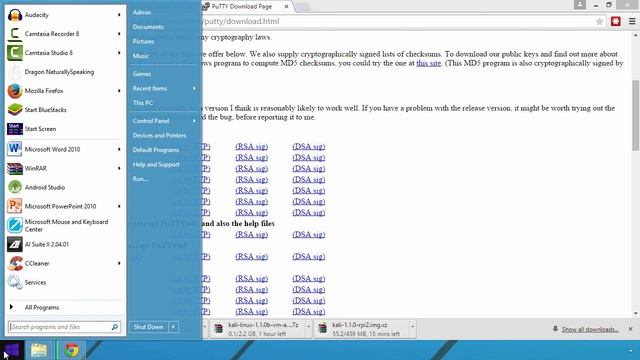The image size is (640, 360).
Task: Click the Windows Start button
Action: pyautogui.click(x=12, y=350)
